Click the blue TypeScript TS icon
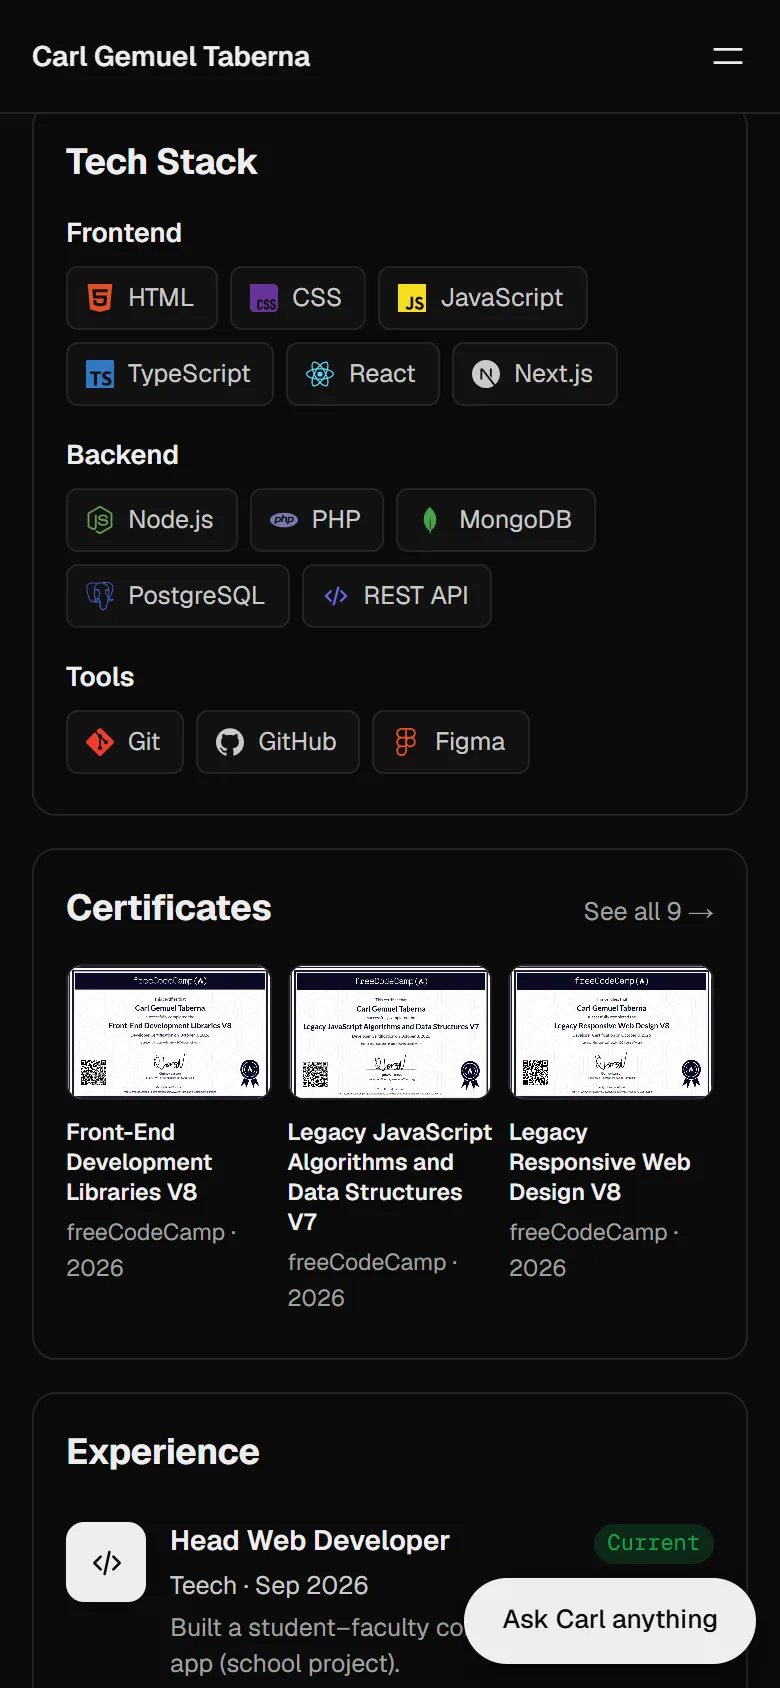Viewport: 780px width, 1688px height. click(x=100, y=374)
